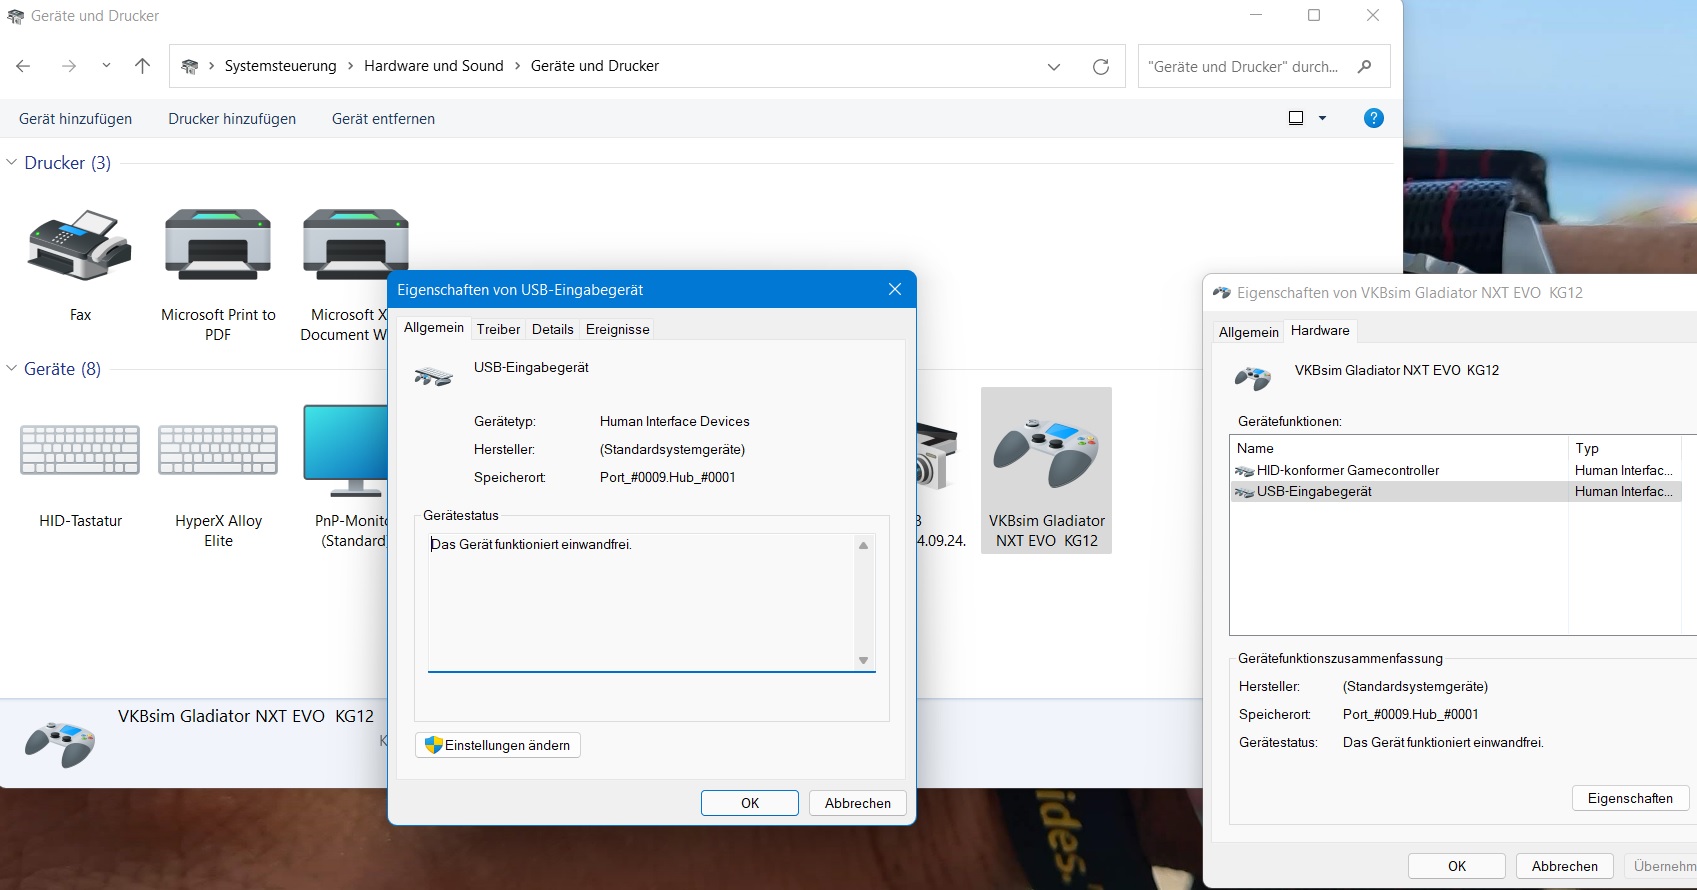Click the shield icon on Einstellungen ändern

(x=433, y=745)
